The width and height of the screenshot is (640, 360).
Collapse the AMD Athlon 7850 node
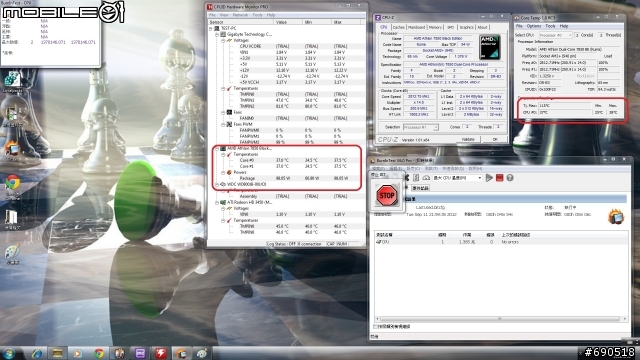(217, 149)
